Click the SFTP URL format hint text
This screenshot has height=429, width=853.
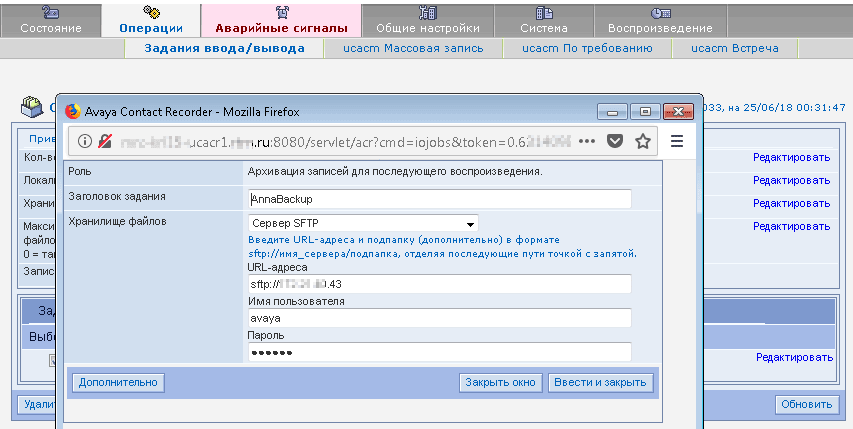click(x=442, y=247)
